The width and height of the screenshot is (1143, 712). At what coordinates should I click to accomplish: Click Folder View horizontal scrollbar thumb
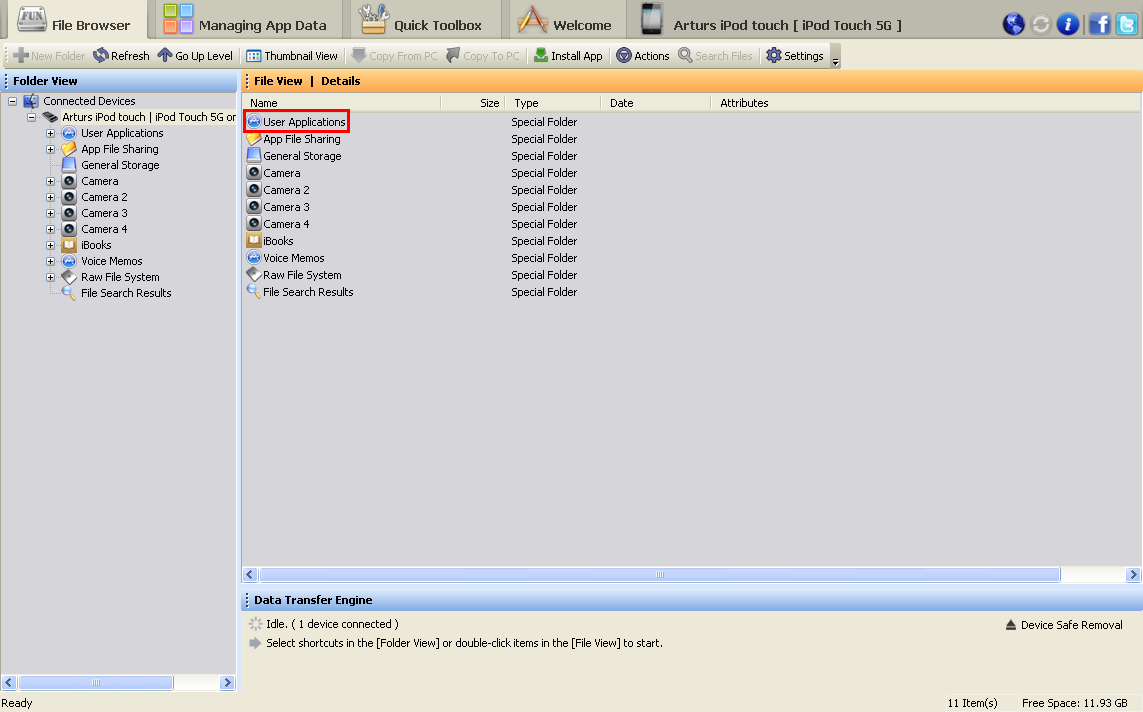95,682
